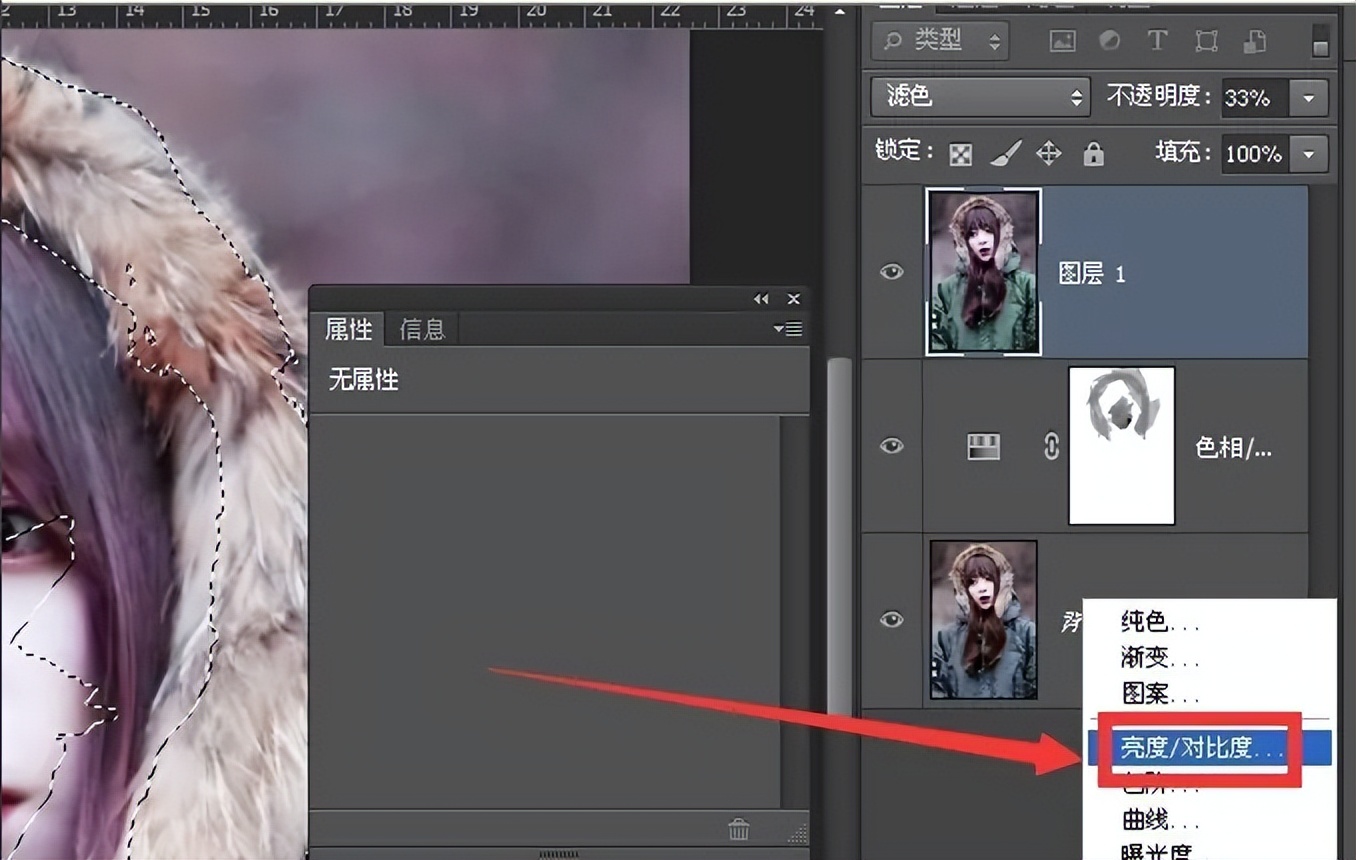
Task: Hide the 图层 1 layer via eye icon
Action: 891,272
